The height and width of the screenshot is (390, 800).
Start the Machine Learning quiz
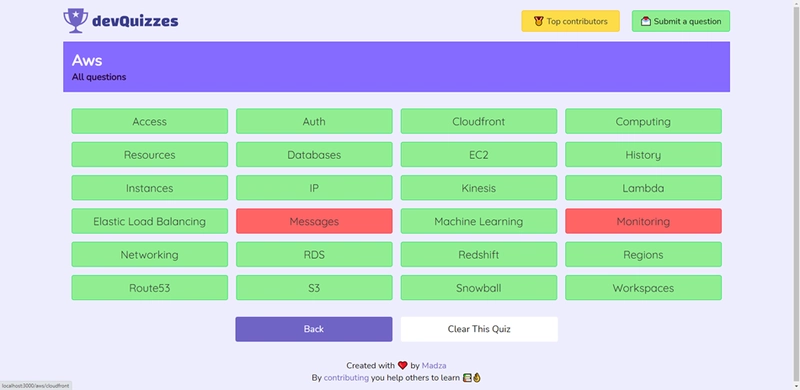pos(479,221)
